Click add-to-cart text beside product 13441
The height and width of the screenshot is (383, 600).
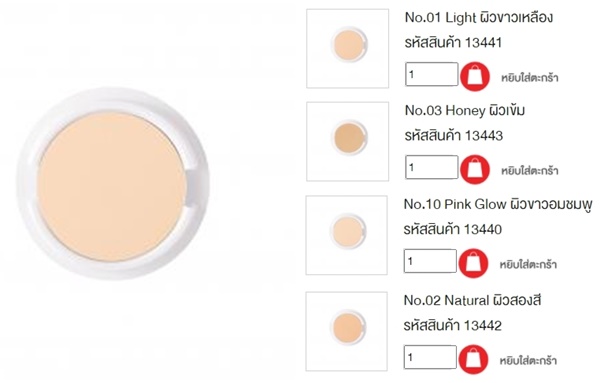[530, 78]
